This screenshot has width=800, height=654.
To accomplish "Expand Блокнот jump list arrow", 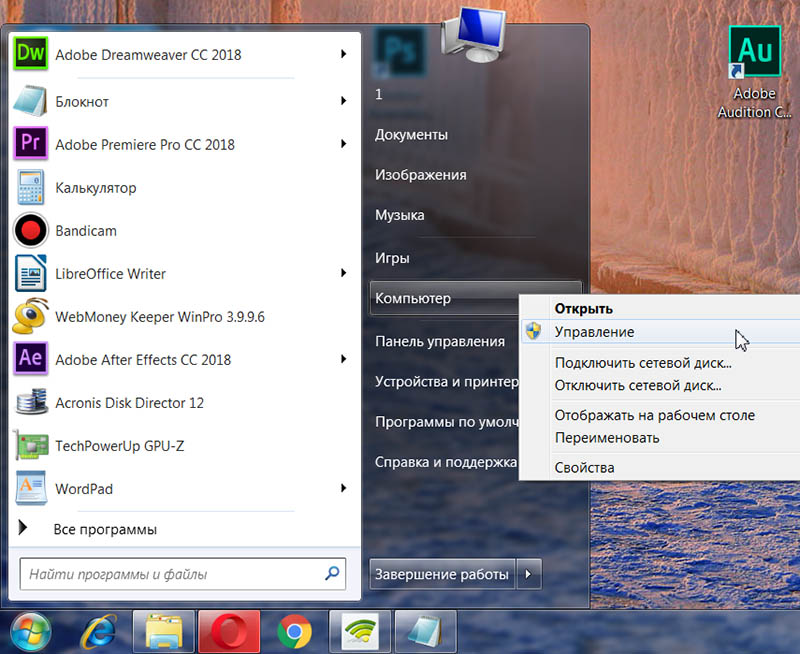I will tap(343, 101).
